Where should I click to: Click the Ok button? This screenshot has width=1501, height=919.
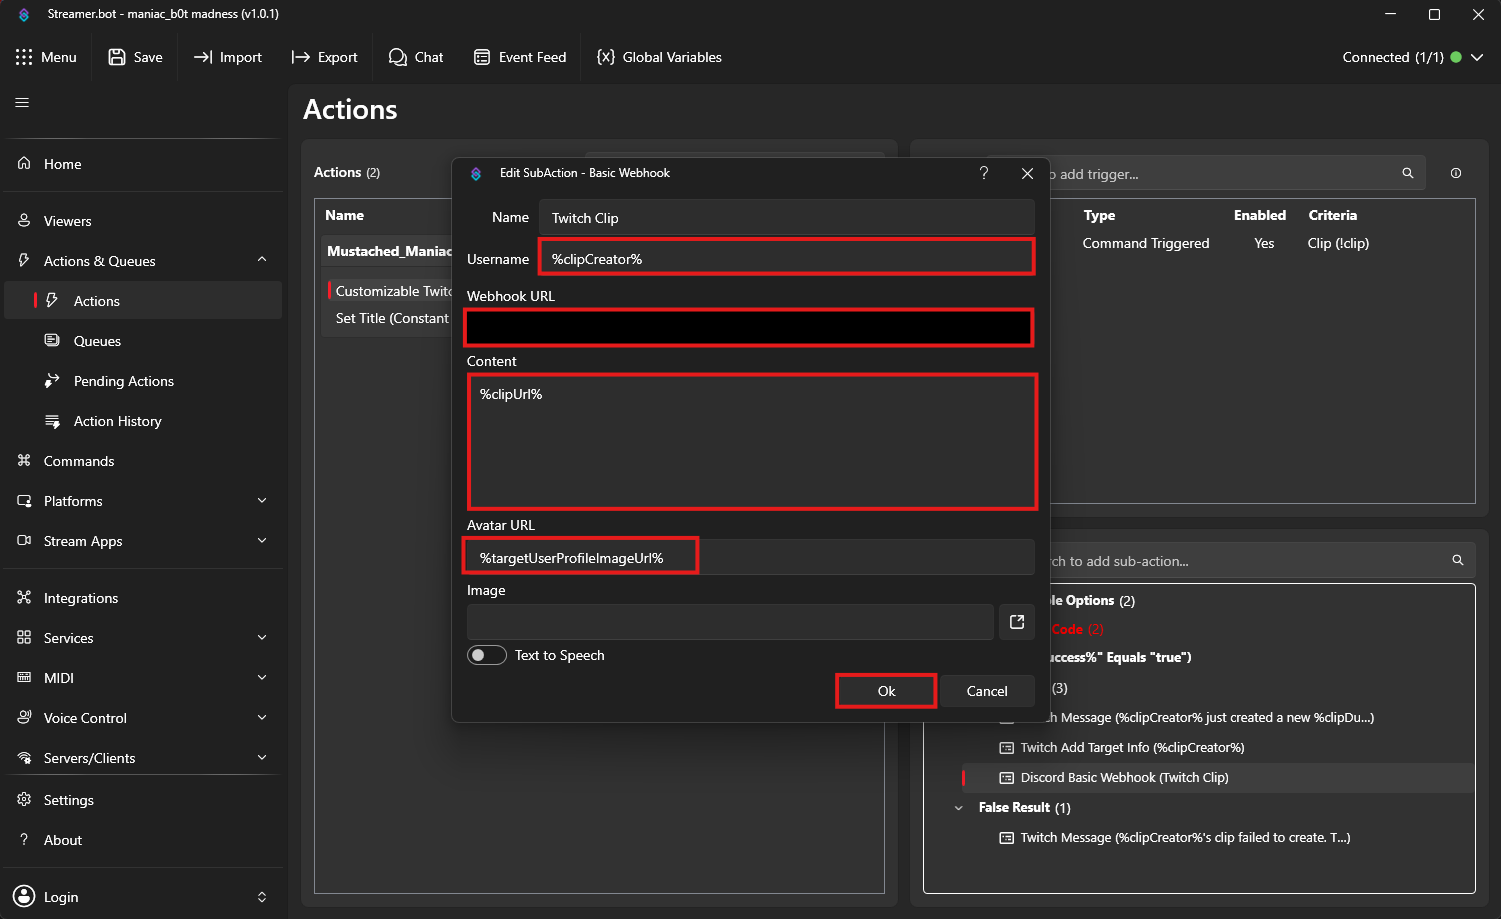(x=885, y=690)
